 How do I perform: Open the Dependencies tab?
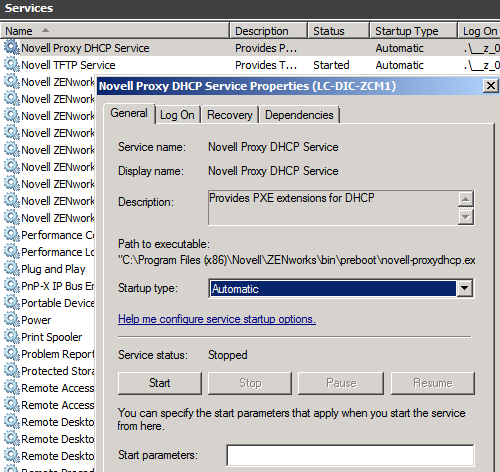299,115
